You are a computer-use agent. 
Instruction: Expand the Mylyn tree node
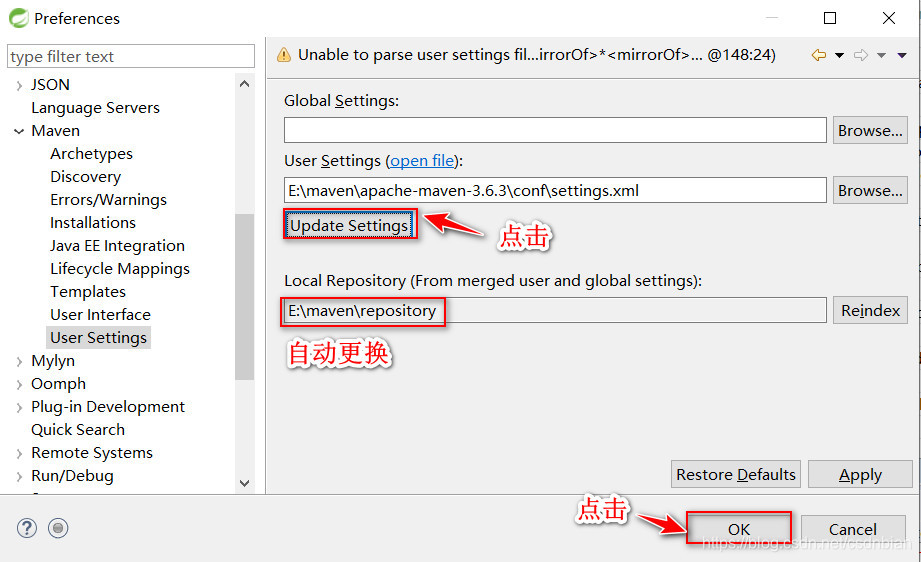pos(19,362)
